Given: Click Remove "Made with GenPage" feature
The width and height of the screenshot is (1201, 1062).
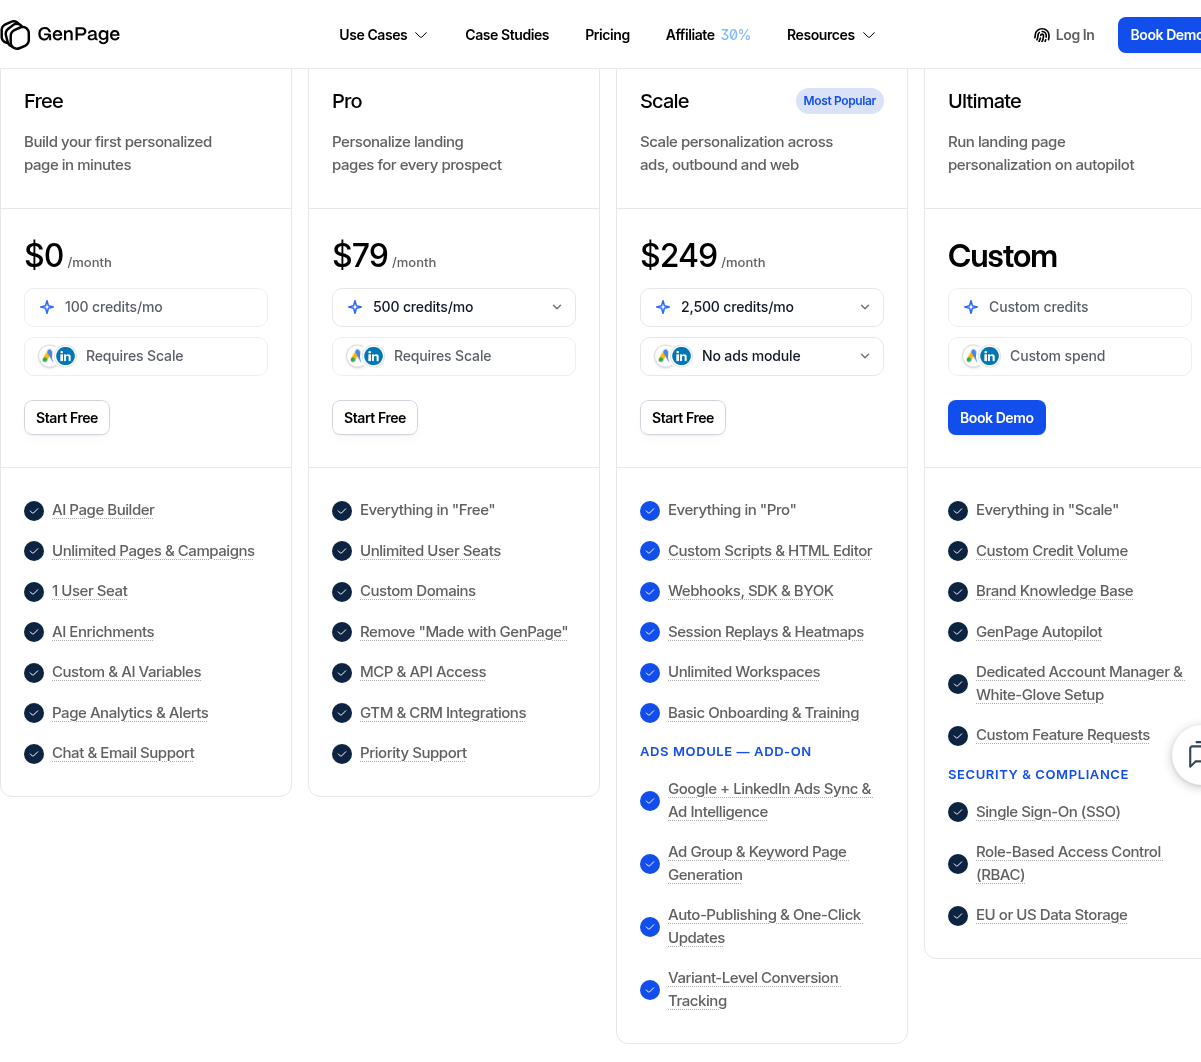Looking at the screenshot, I should pyautogui.click(x=464, y=632).
